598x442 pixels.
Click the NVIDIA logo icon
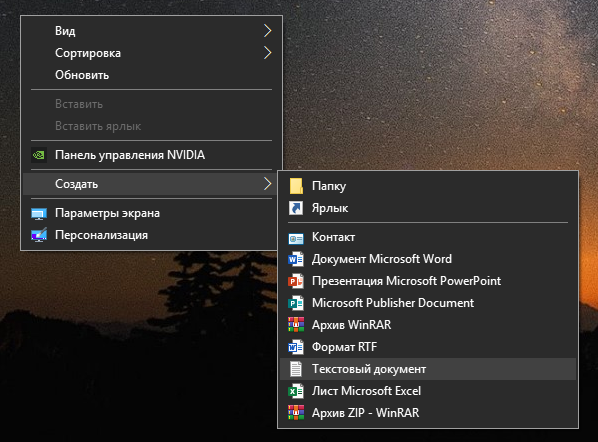(39, 155)
